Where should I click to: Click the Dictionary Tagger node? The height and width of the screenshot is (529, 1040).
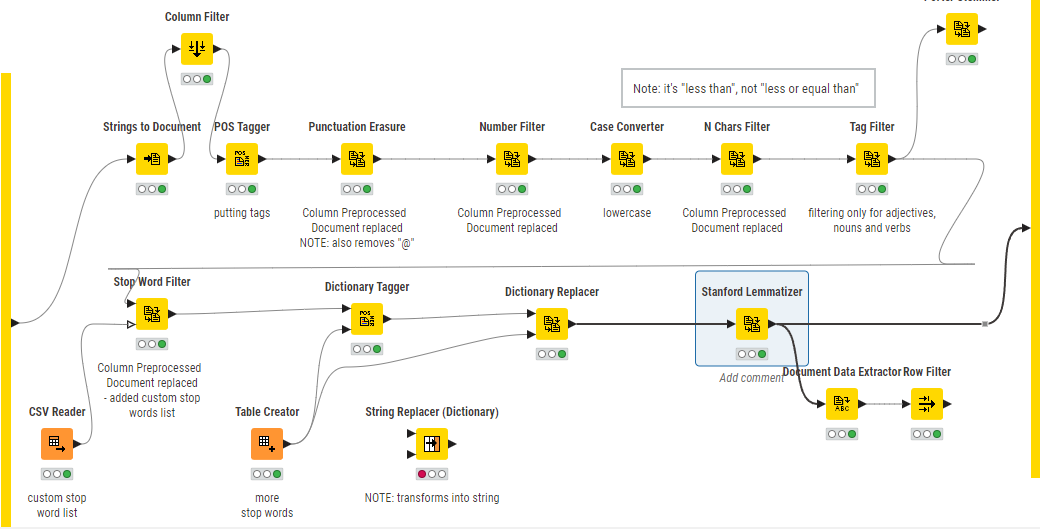pyautogui.click(x=367, y=319)
